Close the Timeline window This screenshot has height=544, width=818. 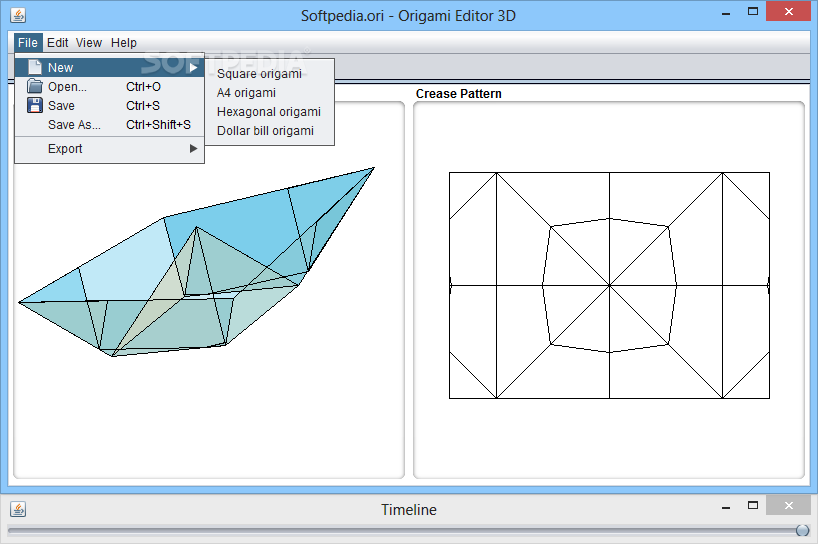[x=789, y=505]
